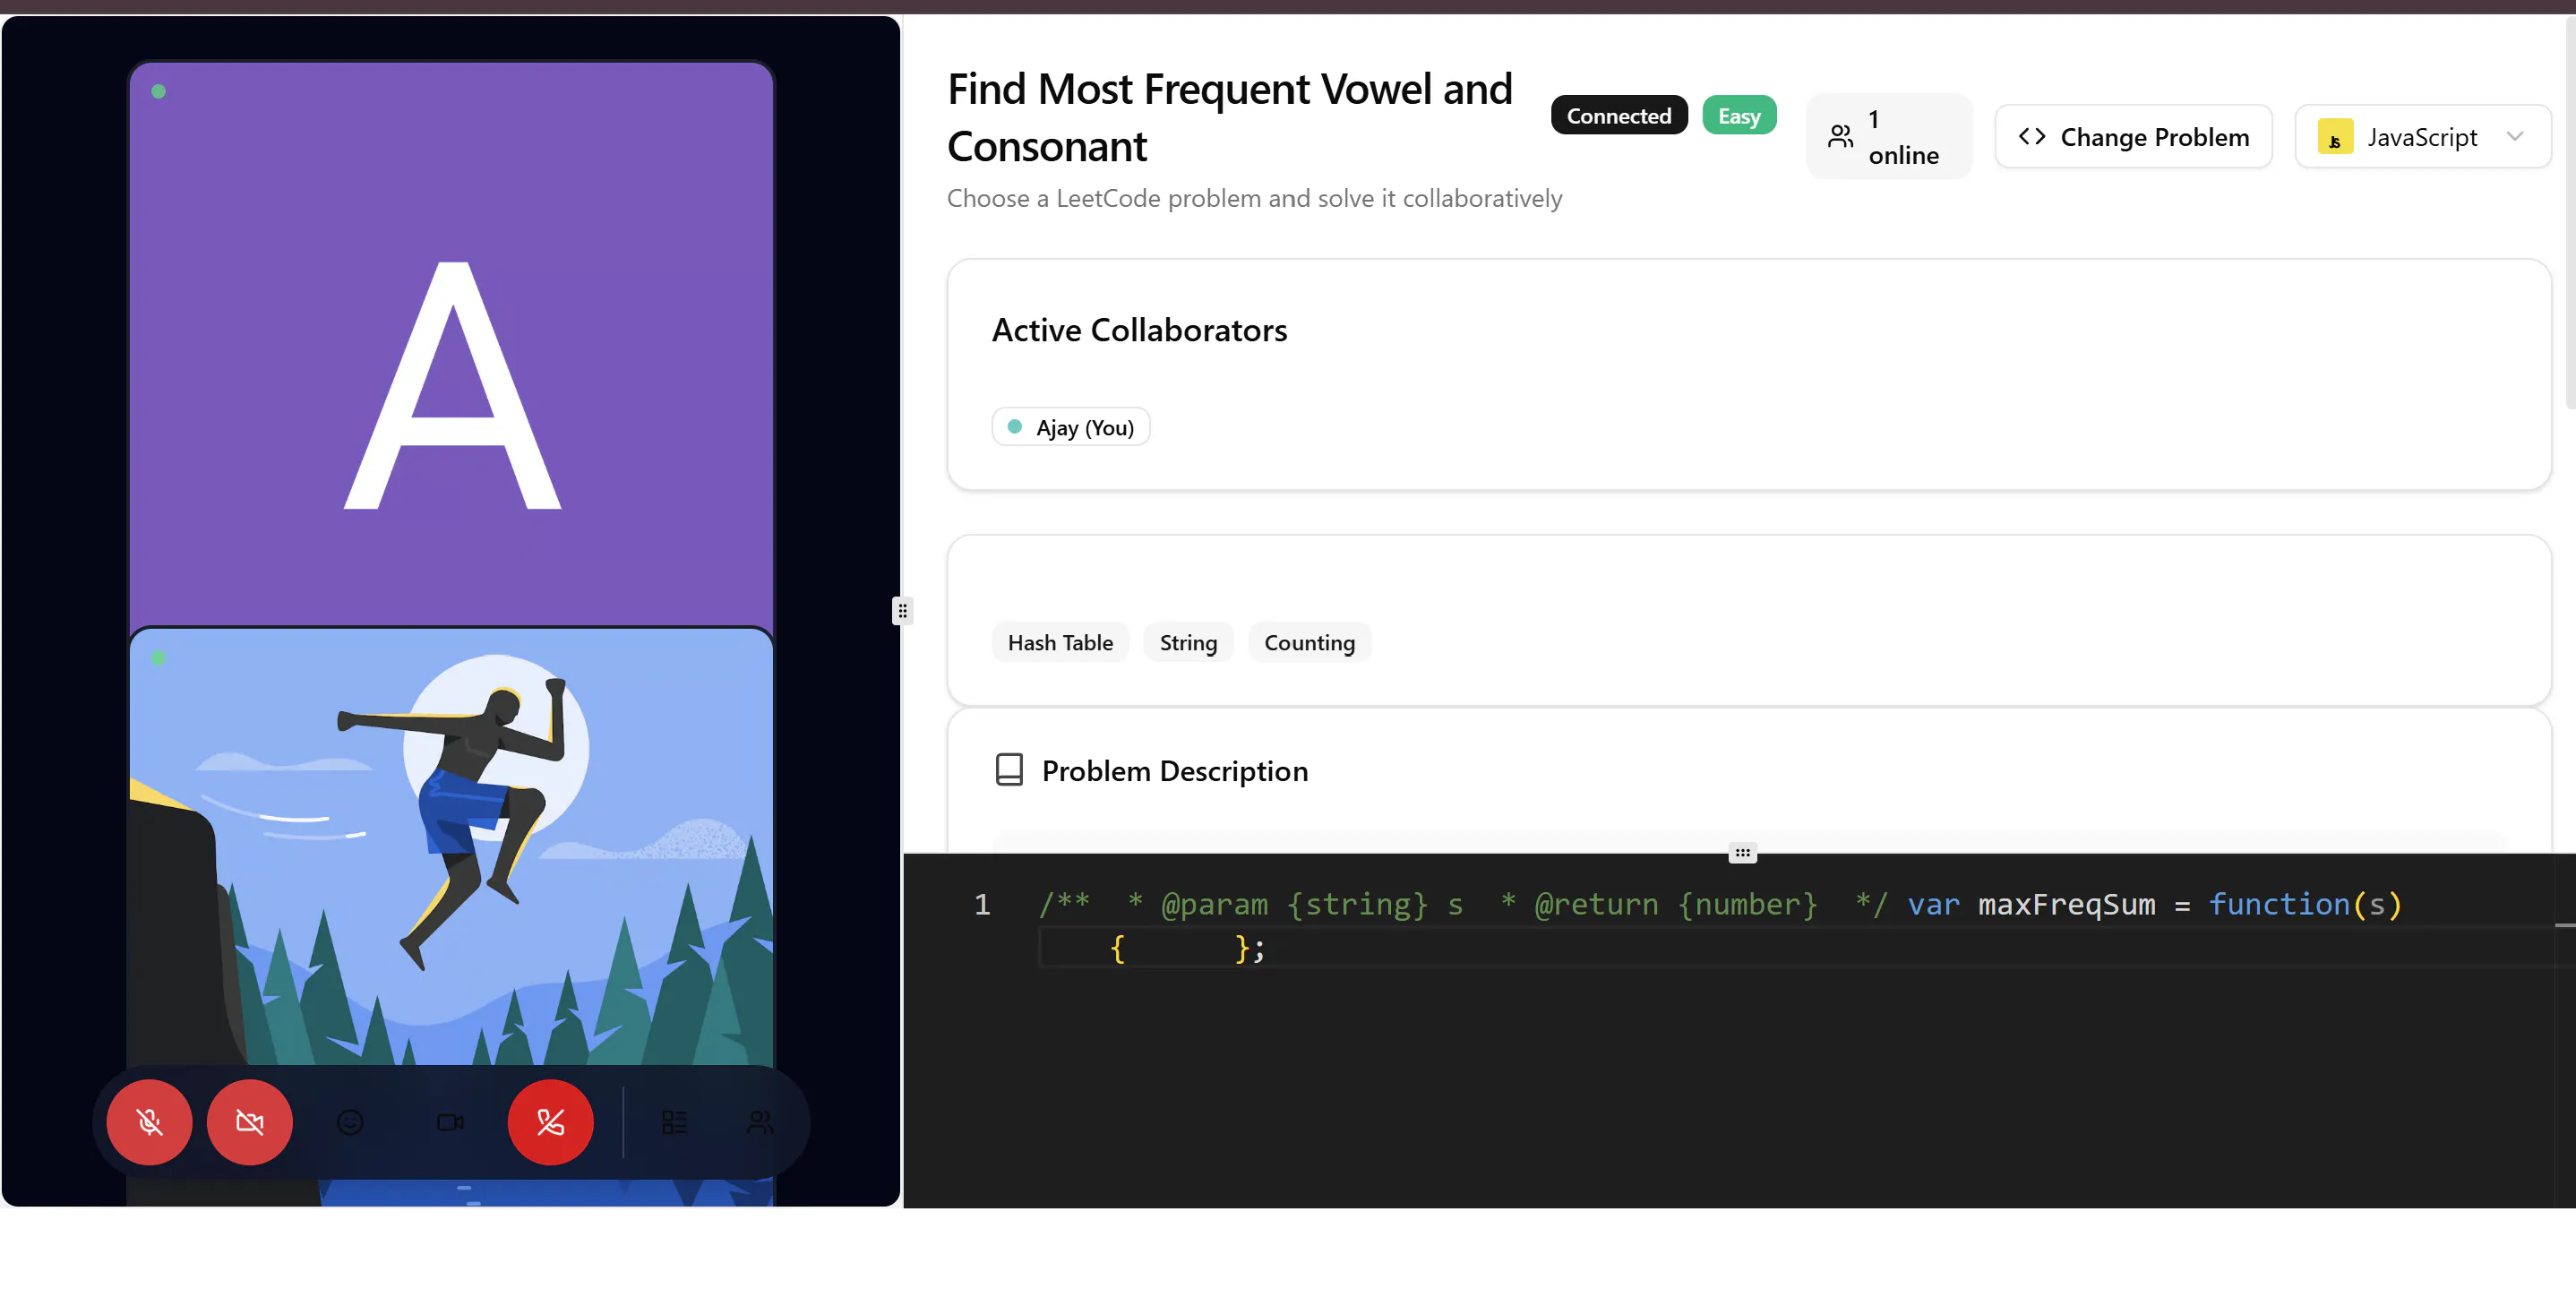Select the Counting tag
Image resolution: width=2576 pixels, height=1306 pixels.
coord(1310,643)
